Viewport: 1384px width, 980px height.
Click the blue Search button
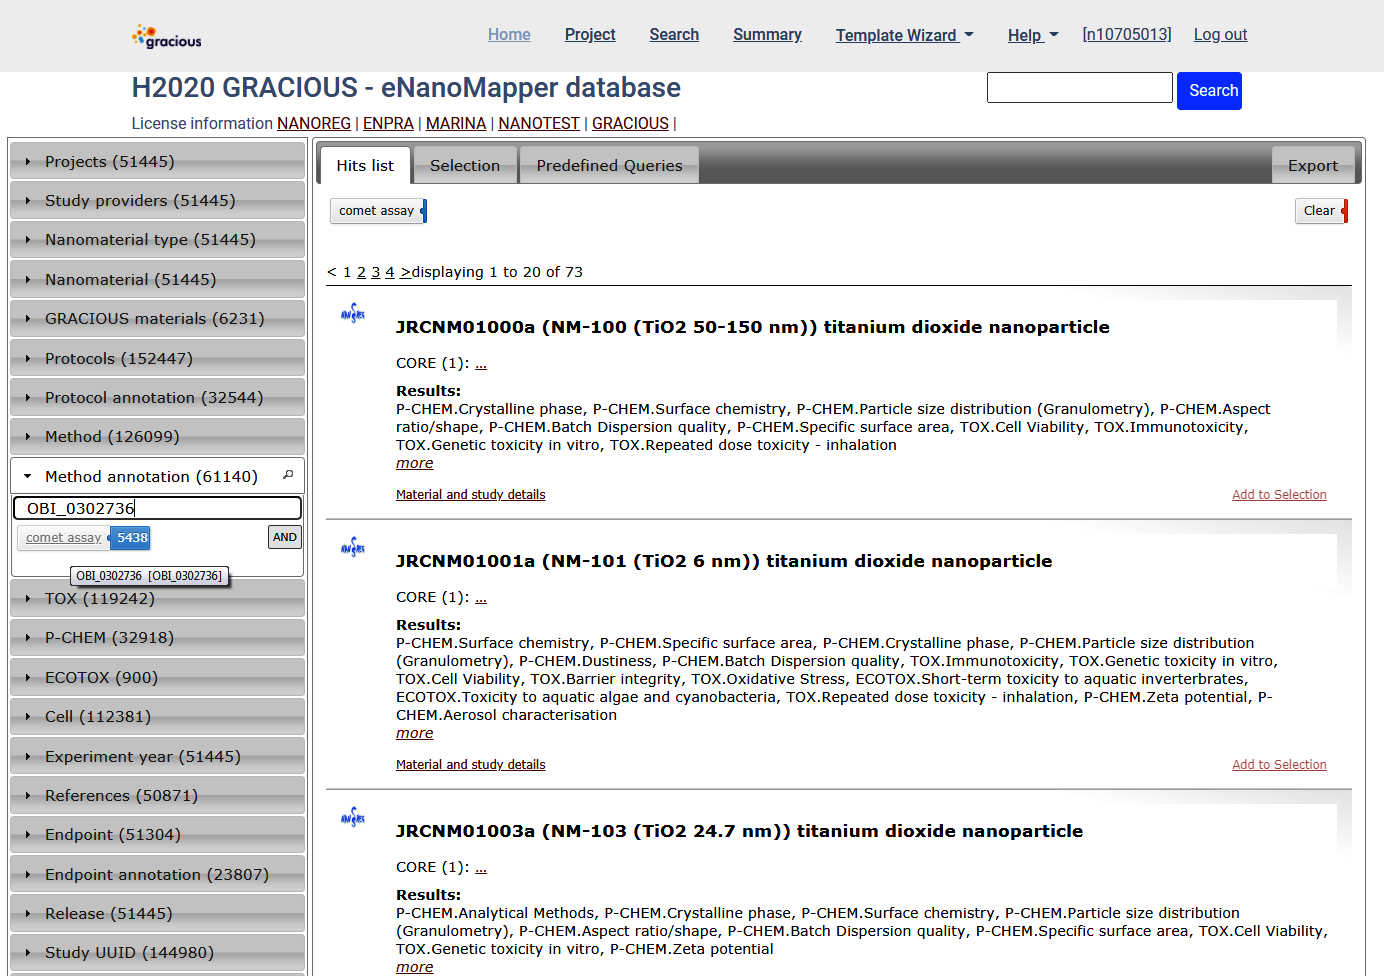pos(1209,91)
